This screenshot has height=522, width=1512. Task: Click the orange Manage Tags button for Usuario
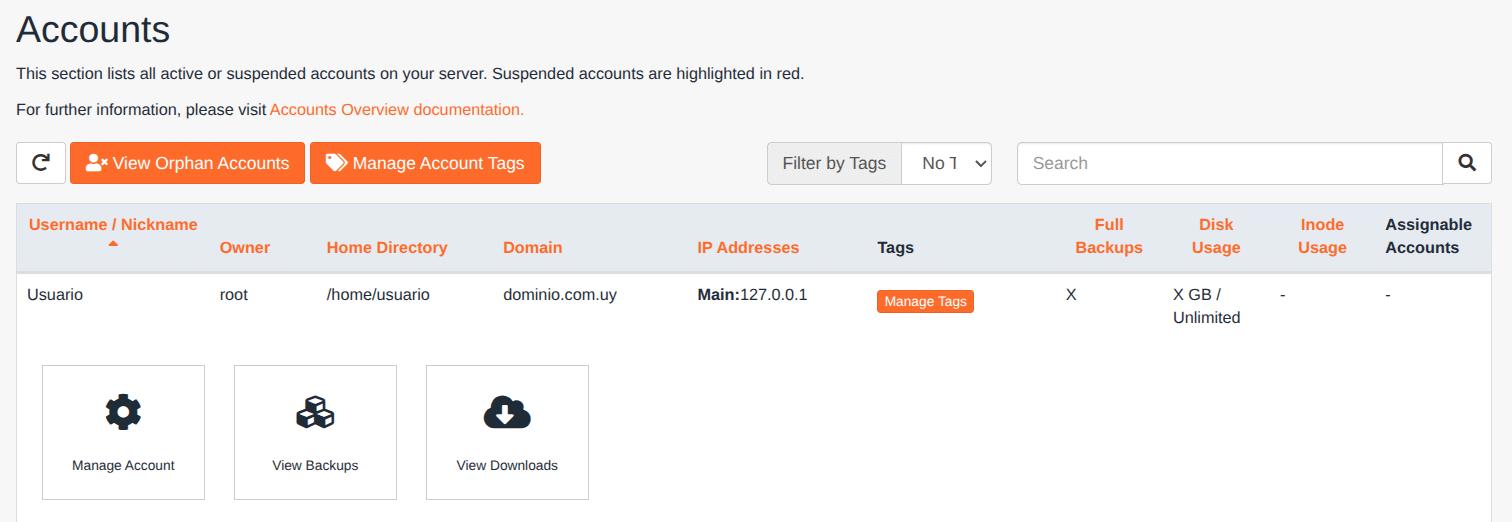click(925, 301)
